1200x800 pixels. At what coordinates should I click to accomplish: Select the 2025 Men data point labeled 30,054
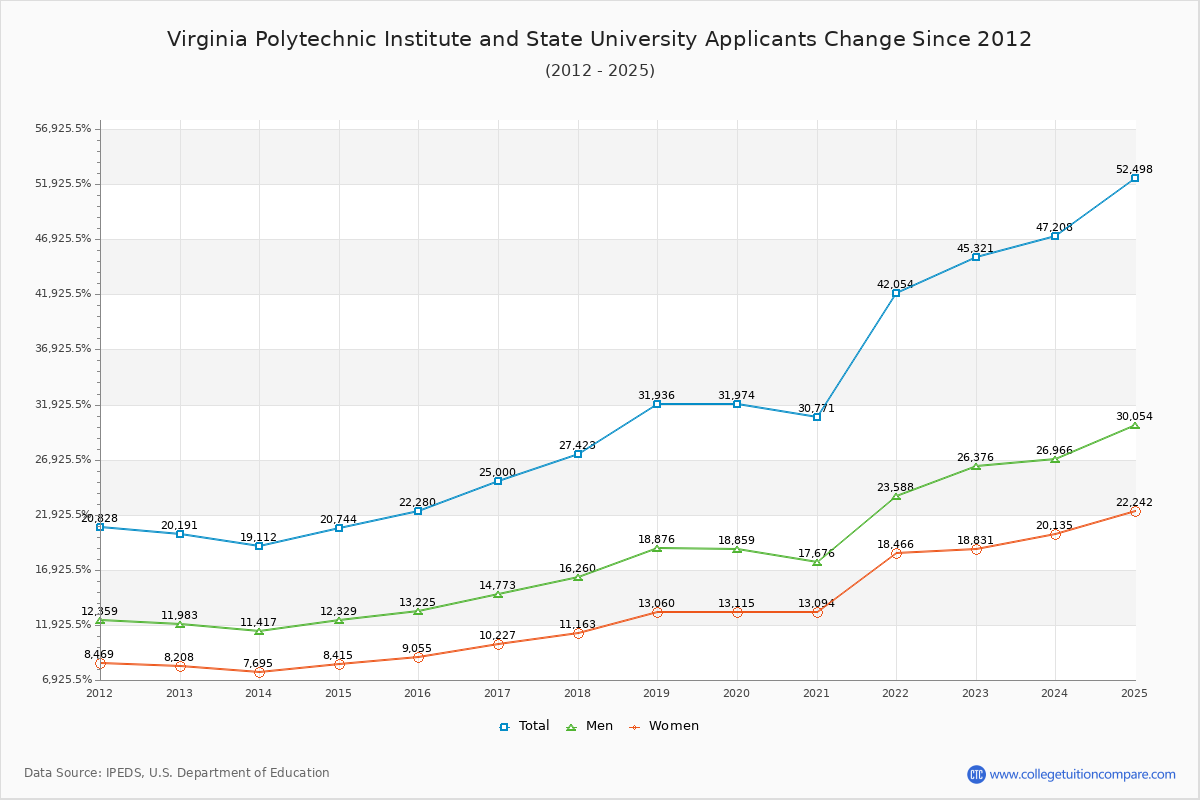[x=1133, y=426]
